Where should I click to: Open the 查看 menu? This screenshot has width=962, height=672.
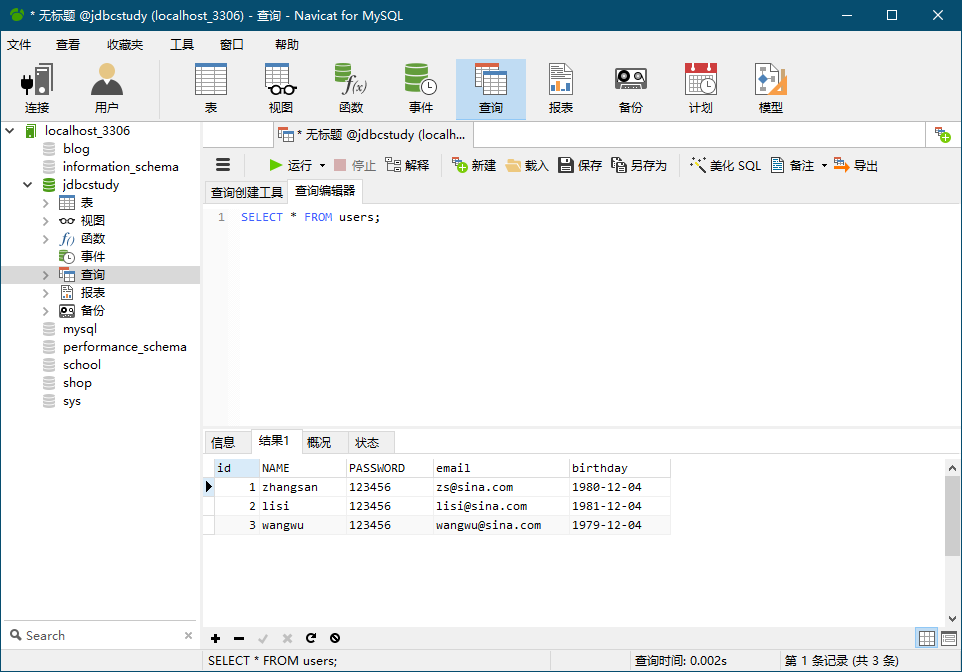67,45
